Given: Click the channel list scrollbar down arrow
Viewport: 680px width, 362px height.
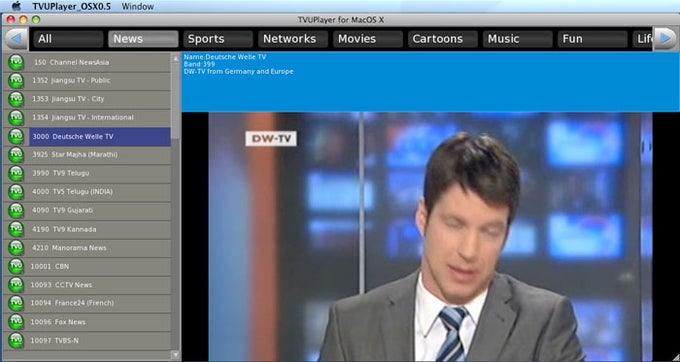Looking at the screenshot, I should click(x=176, y=355).
